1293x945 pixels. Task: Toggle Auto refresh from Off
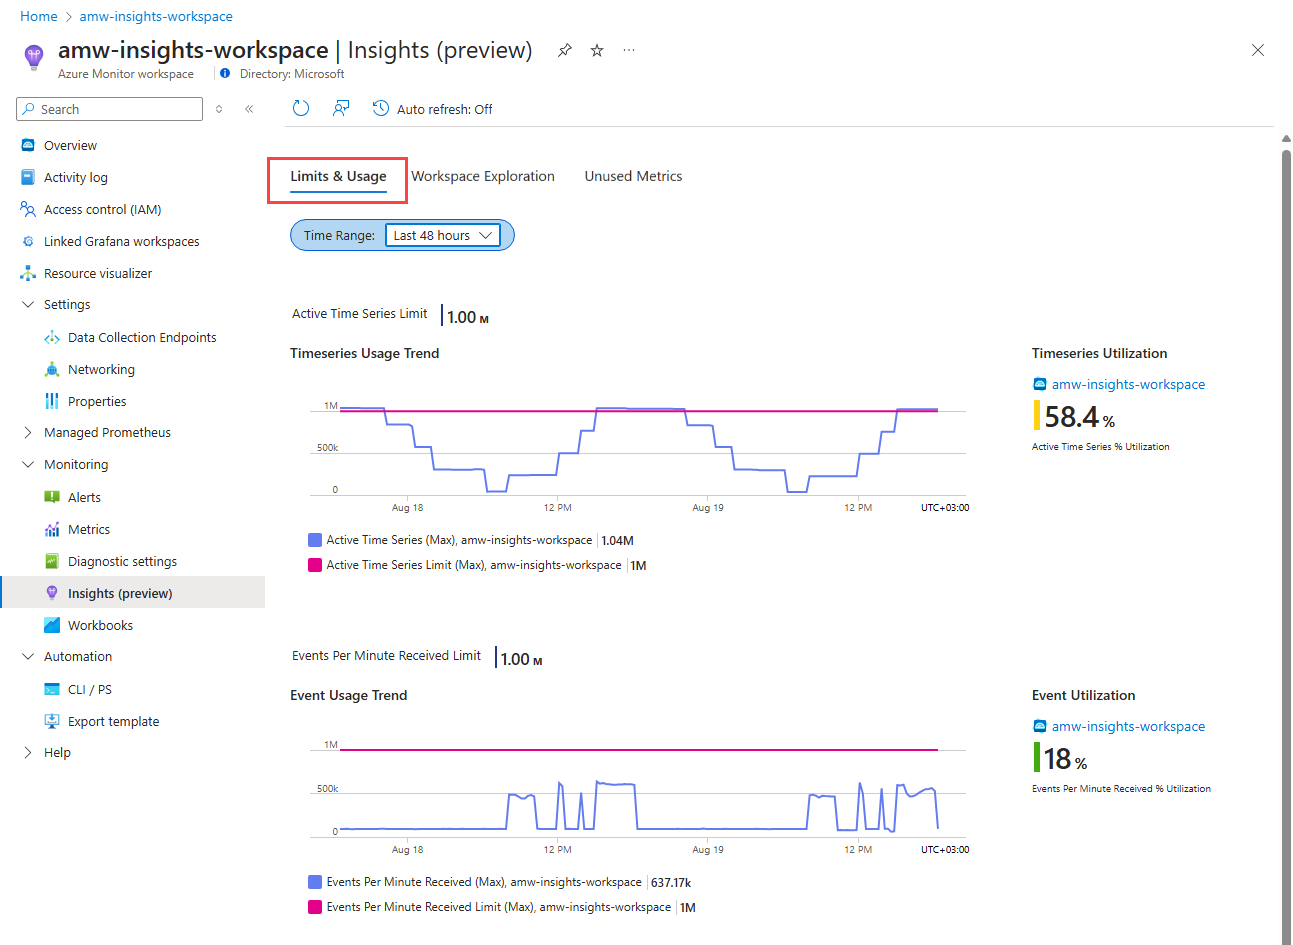[432, 108]
